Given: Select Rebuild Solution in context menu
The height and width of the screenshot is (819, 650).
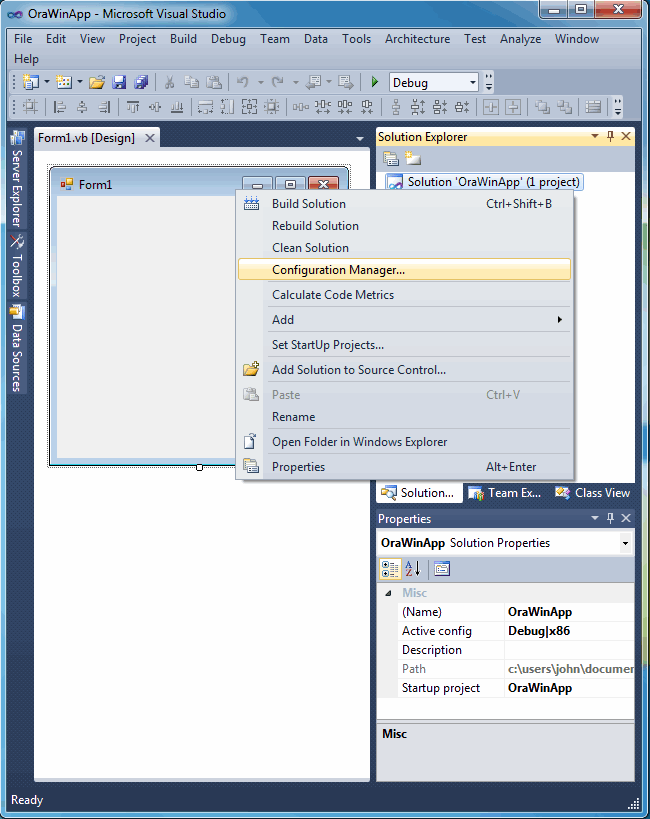Looking at the screenshot, I should tap(404, 226).
